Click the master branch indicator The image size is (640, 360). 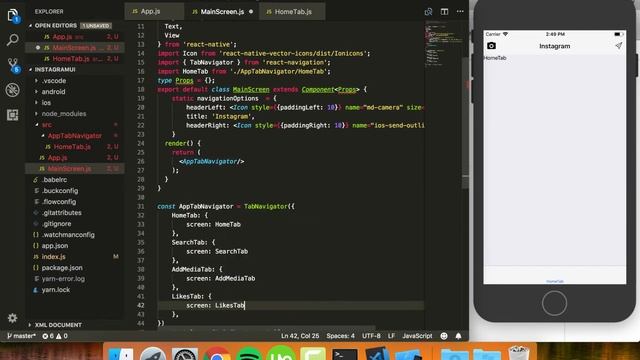21,336
